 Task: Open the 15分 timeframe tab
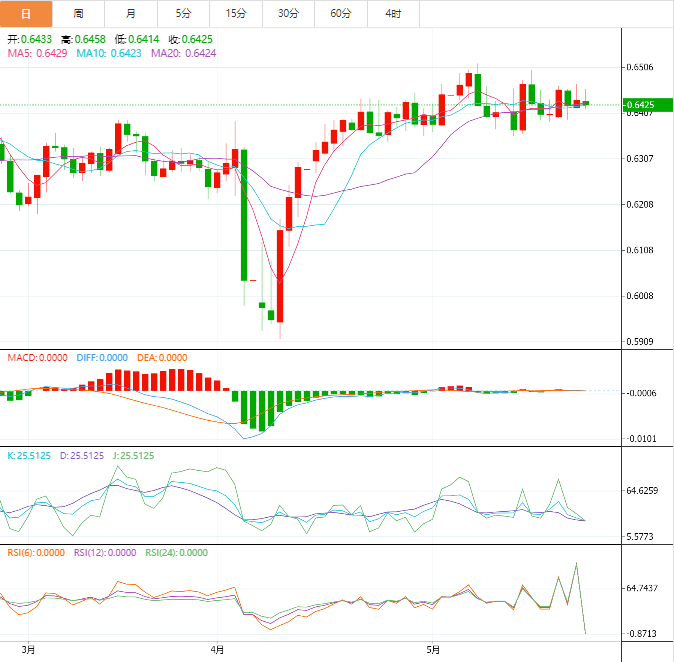[236, 14]
